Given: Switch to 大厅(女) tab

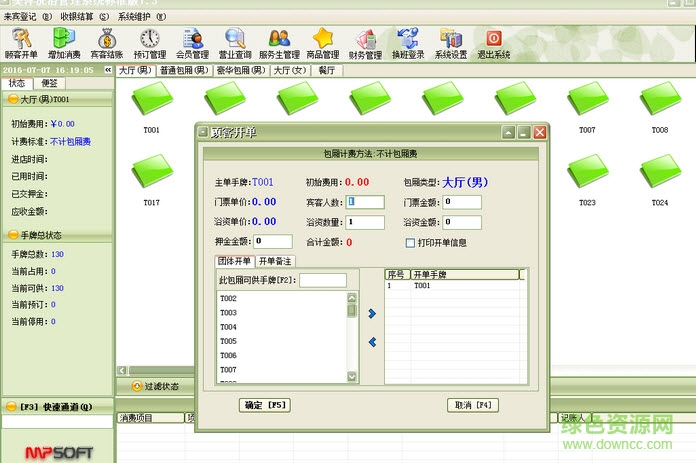Looking at the screenshot, I should (290, 71).
